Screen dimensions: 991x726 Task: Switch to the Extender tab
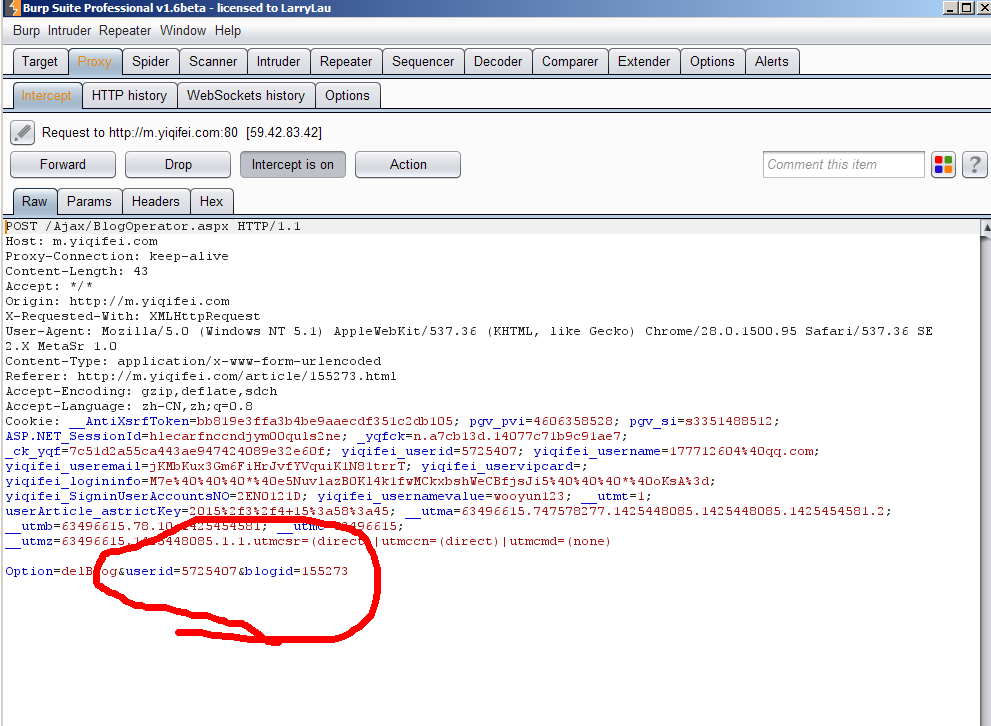644,61
